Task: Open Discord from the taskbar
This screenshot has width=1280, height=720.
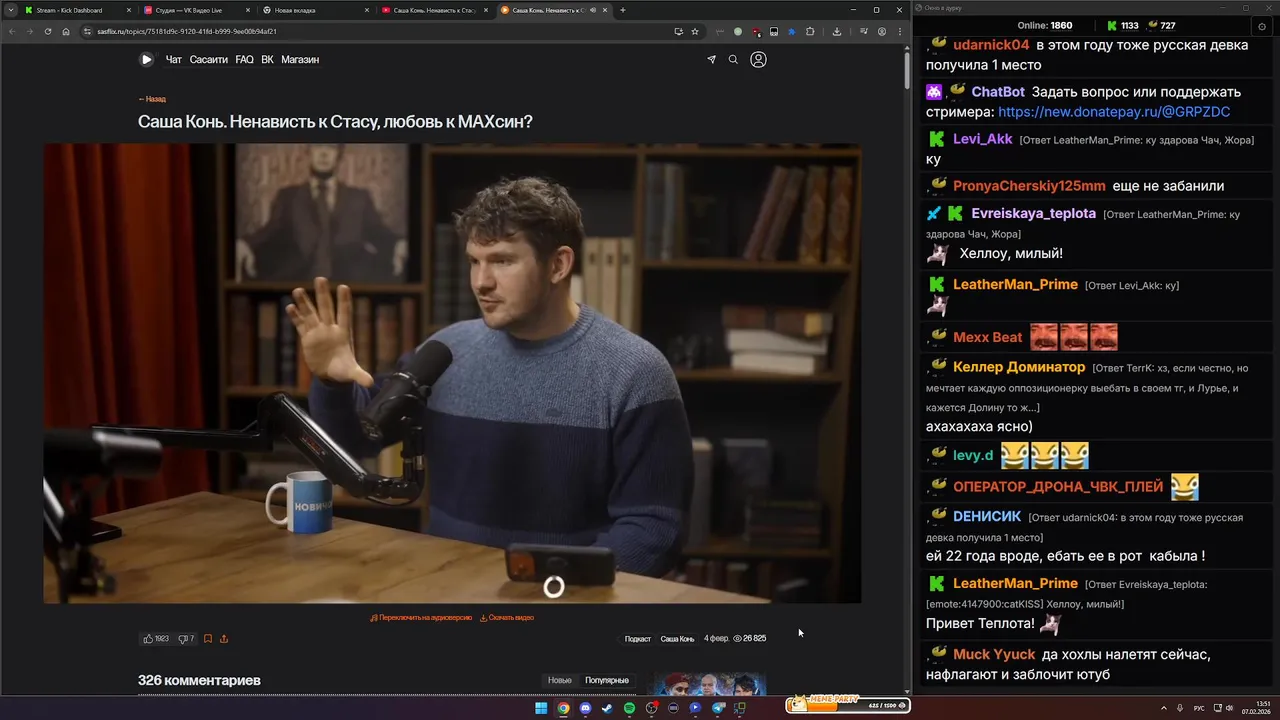Action: pyautogui.click(x=585, y=708)
